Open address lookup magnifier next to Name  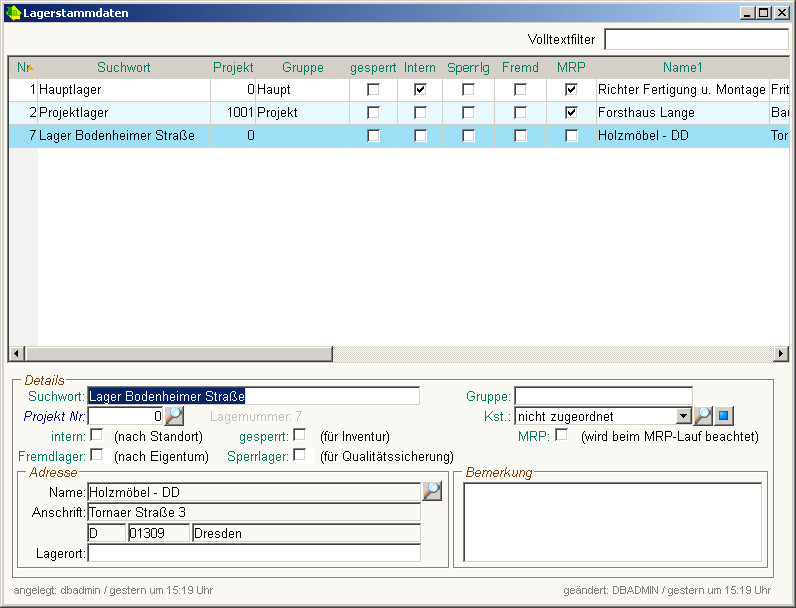(x=432, y=491)
